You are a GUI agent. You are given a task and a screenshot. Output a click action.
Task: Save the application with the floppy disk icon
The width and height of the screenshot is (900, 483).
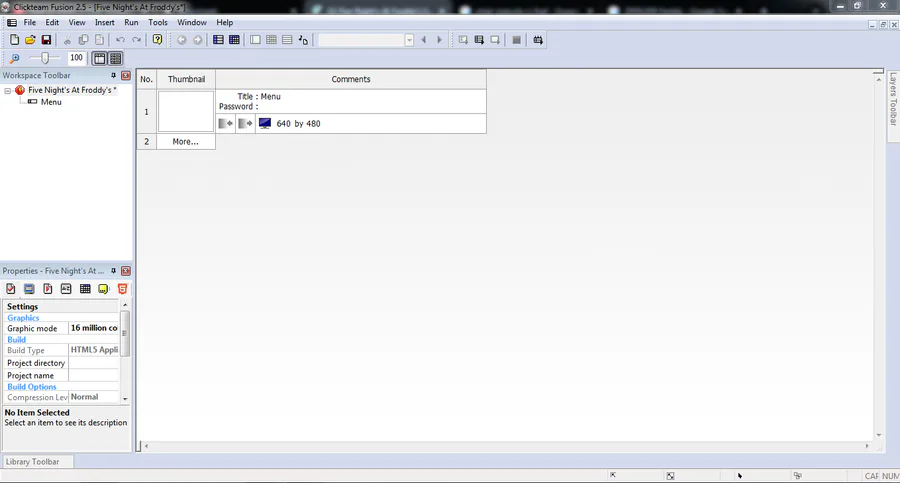[46, 40]
